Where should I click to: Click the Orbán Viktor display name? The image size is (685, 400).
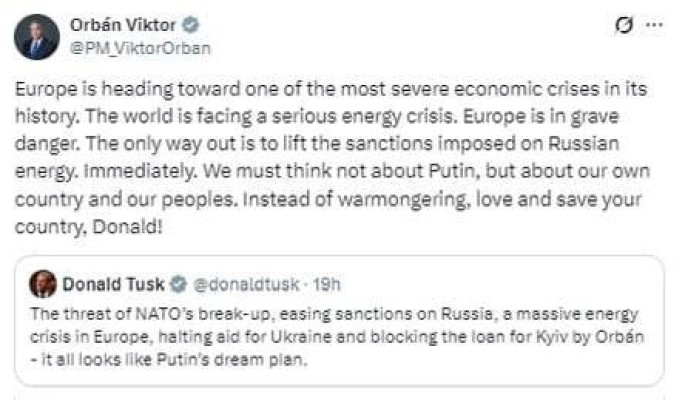(124, 25)
